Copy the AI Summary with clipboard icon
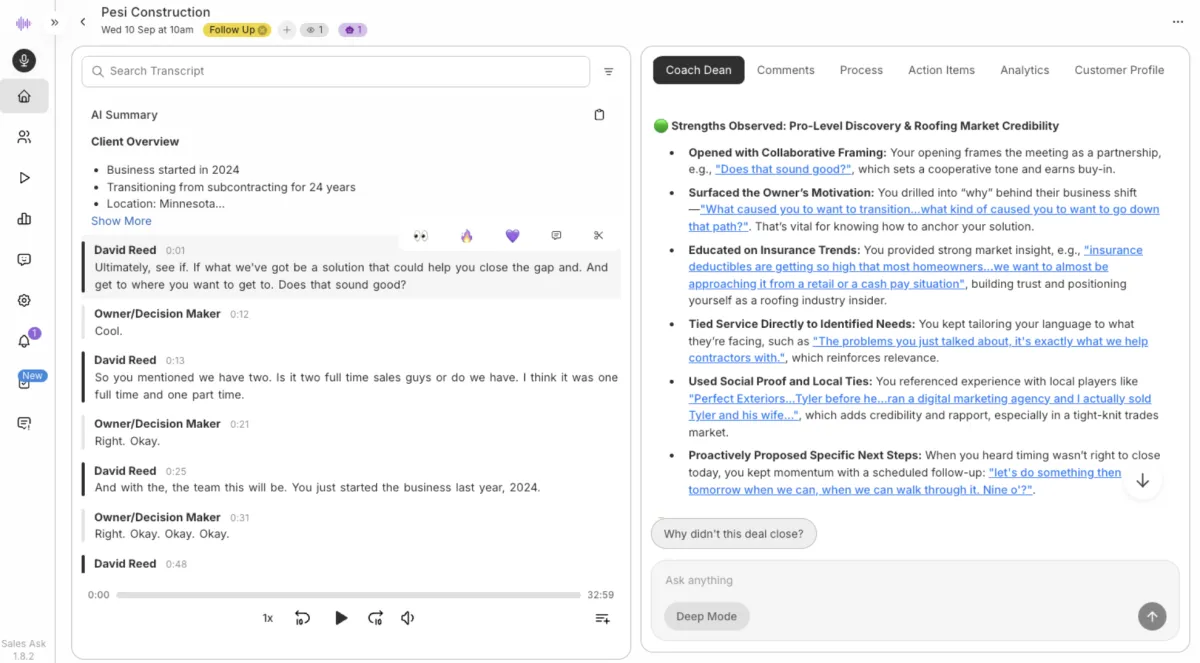 pyautogui.click(x=599, y=115)
